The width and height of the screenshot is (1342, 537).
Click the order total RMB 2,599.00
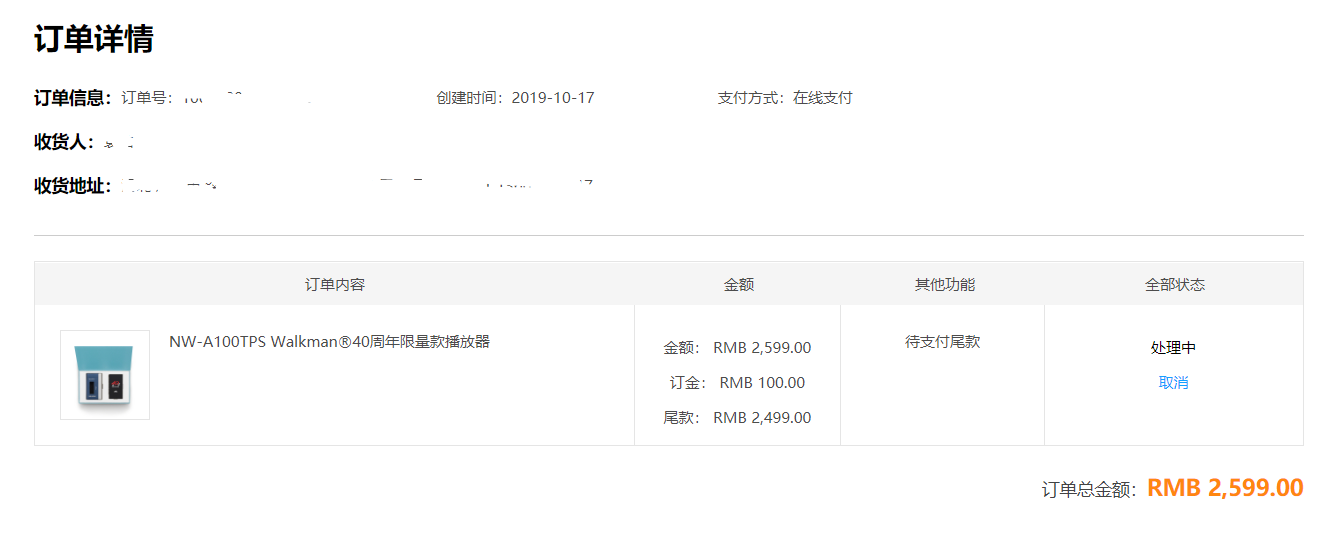(x=1225, y=488)
